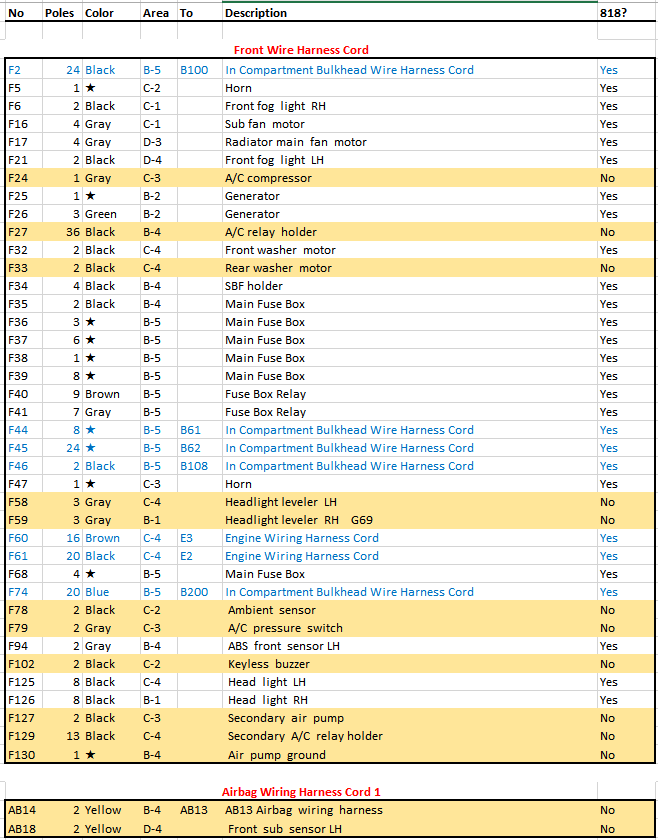
Task: Click the B61 destination cell
Action: click(x=191, y=430)
